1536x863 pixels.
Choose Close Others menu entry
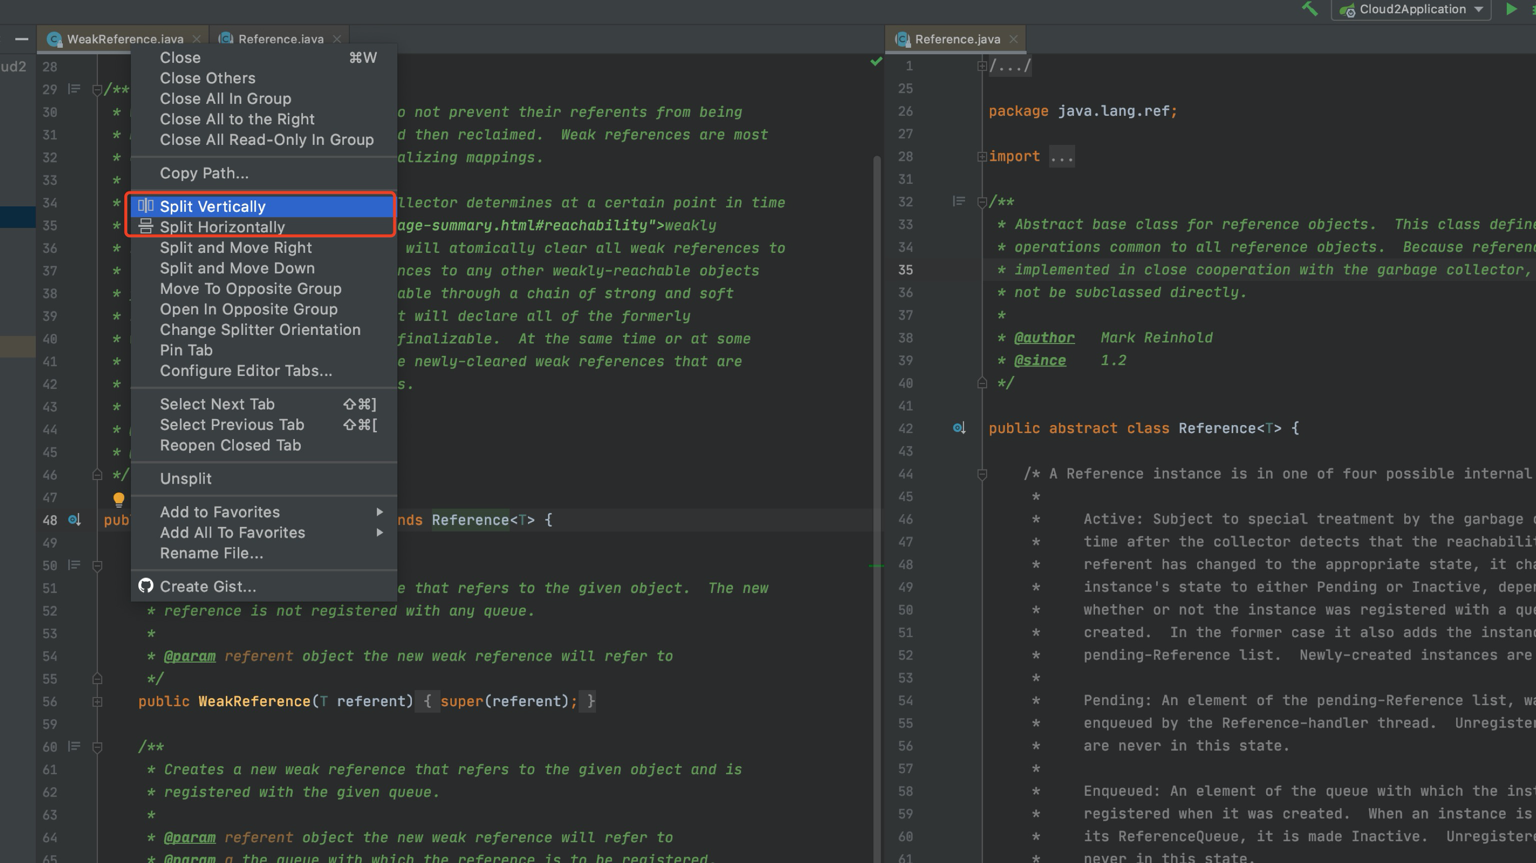264,78
